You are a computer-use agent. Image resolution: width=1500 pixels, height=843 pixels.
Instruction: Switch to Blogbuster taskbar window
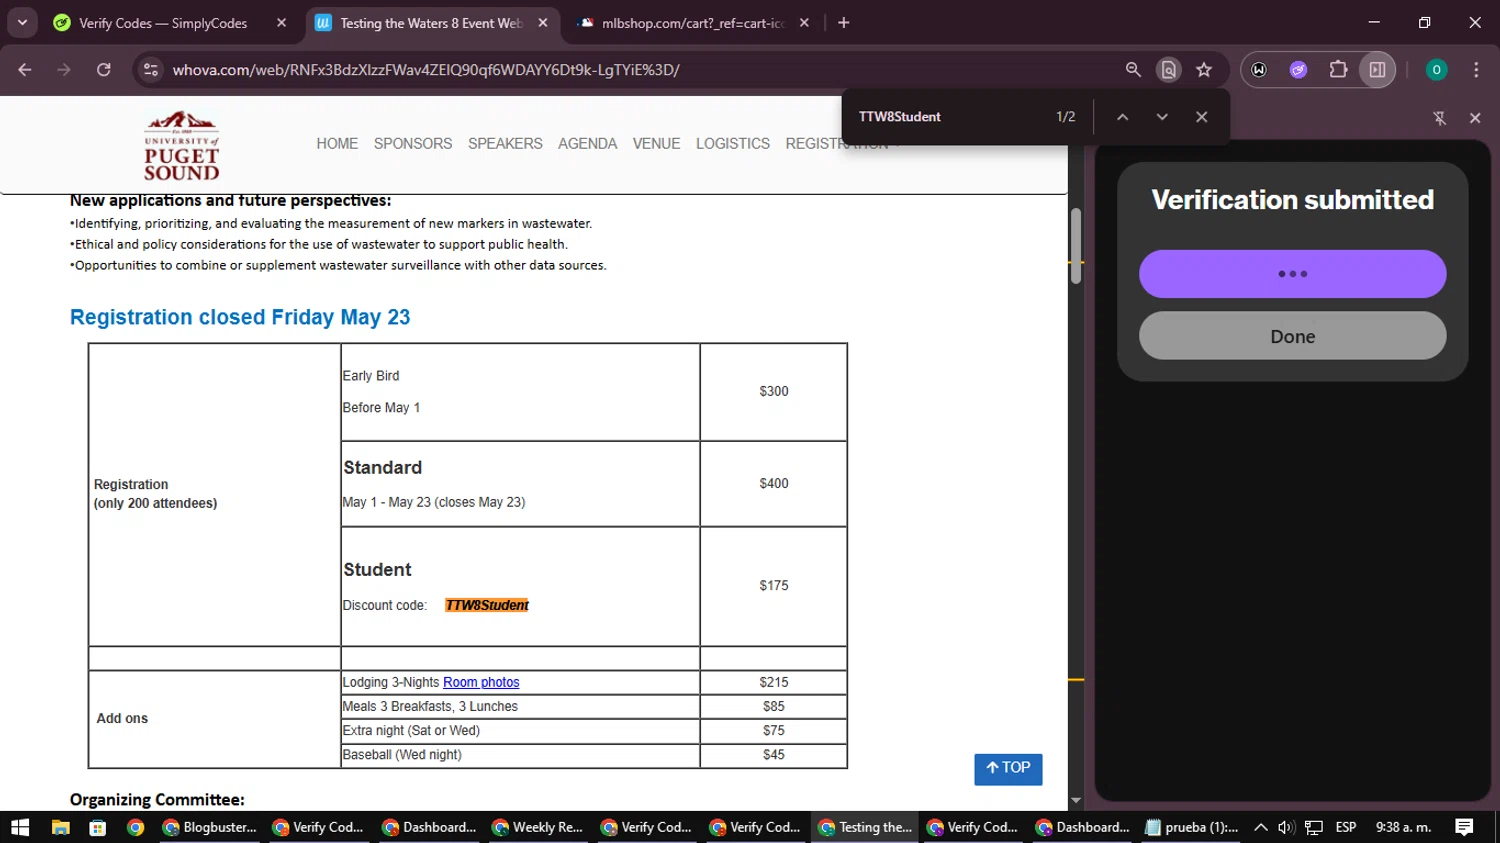click(x=209, y=827)
